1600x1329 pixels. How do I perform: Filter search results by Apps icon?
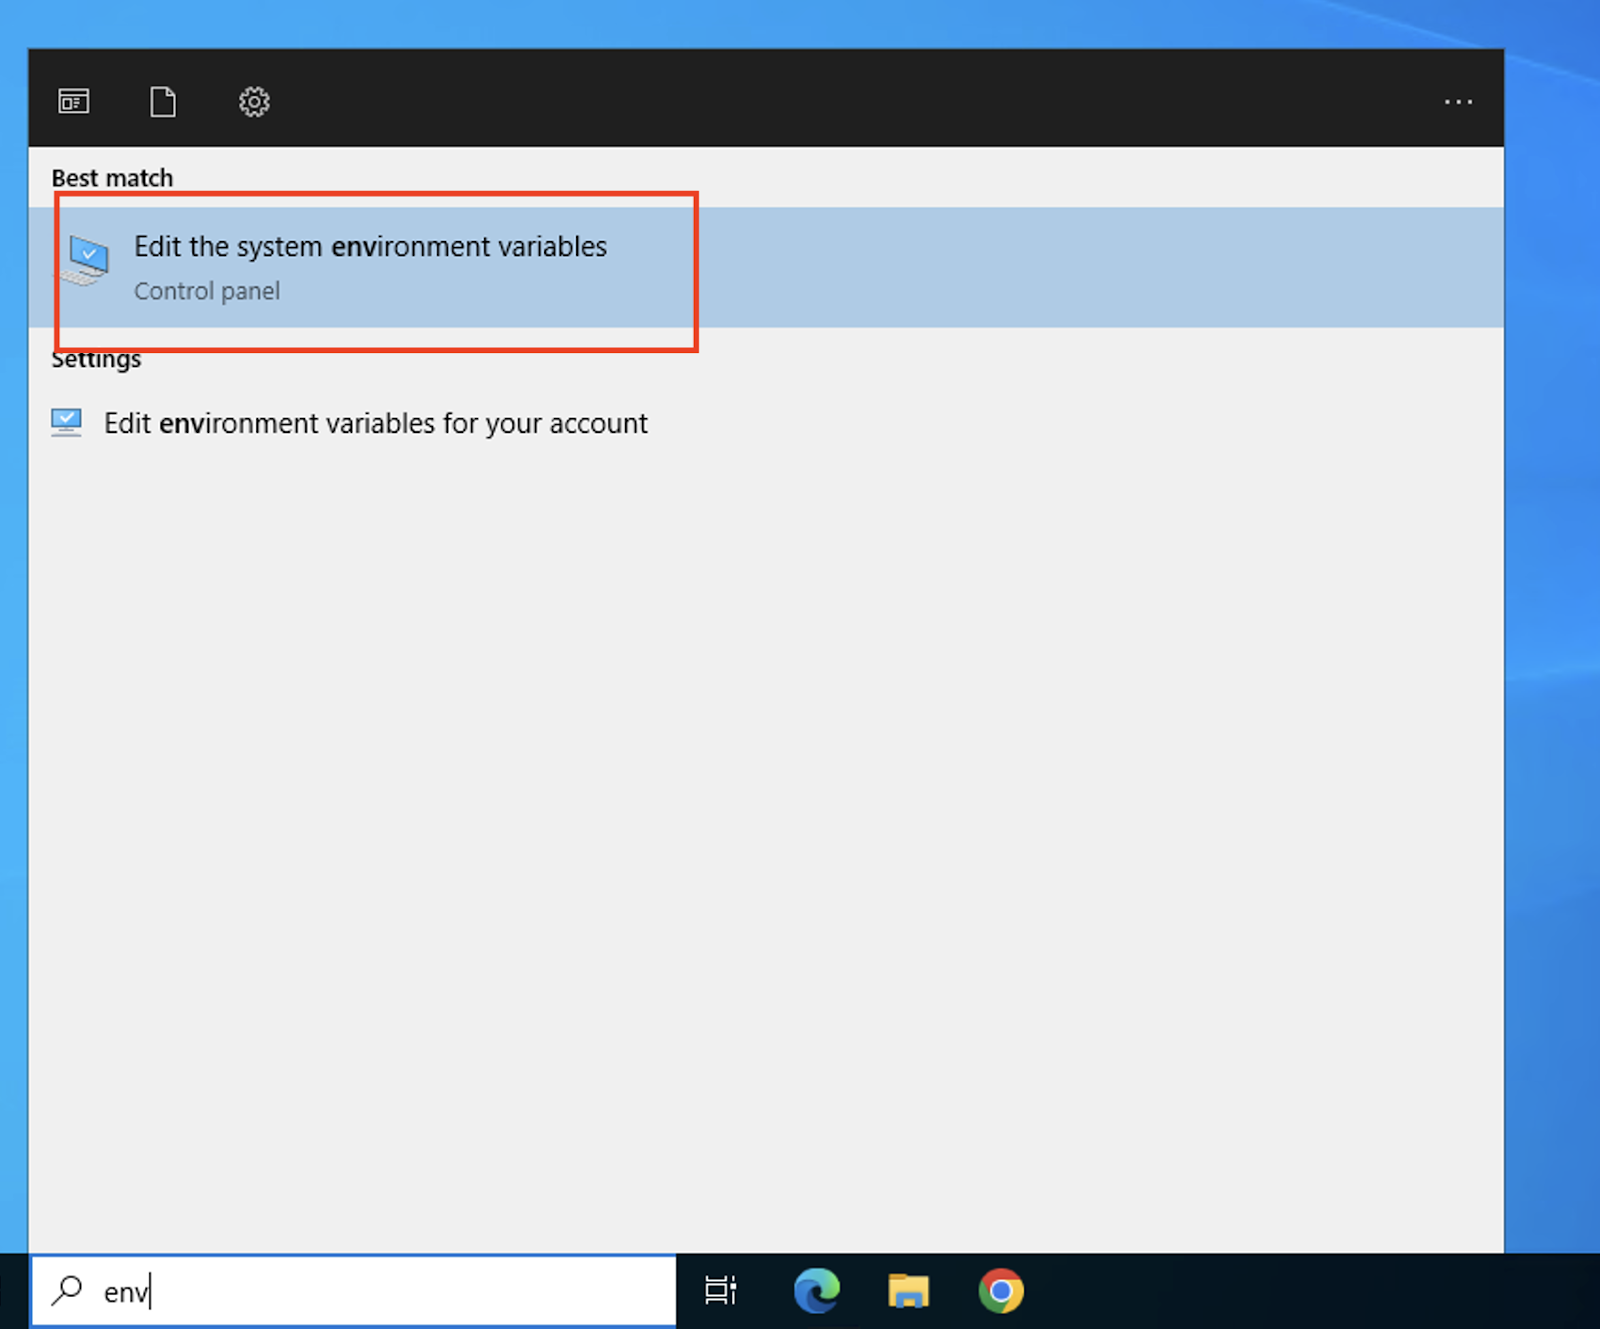(x=74, y=102)
